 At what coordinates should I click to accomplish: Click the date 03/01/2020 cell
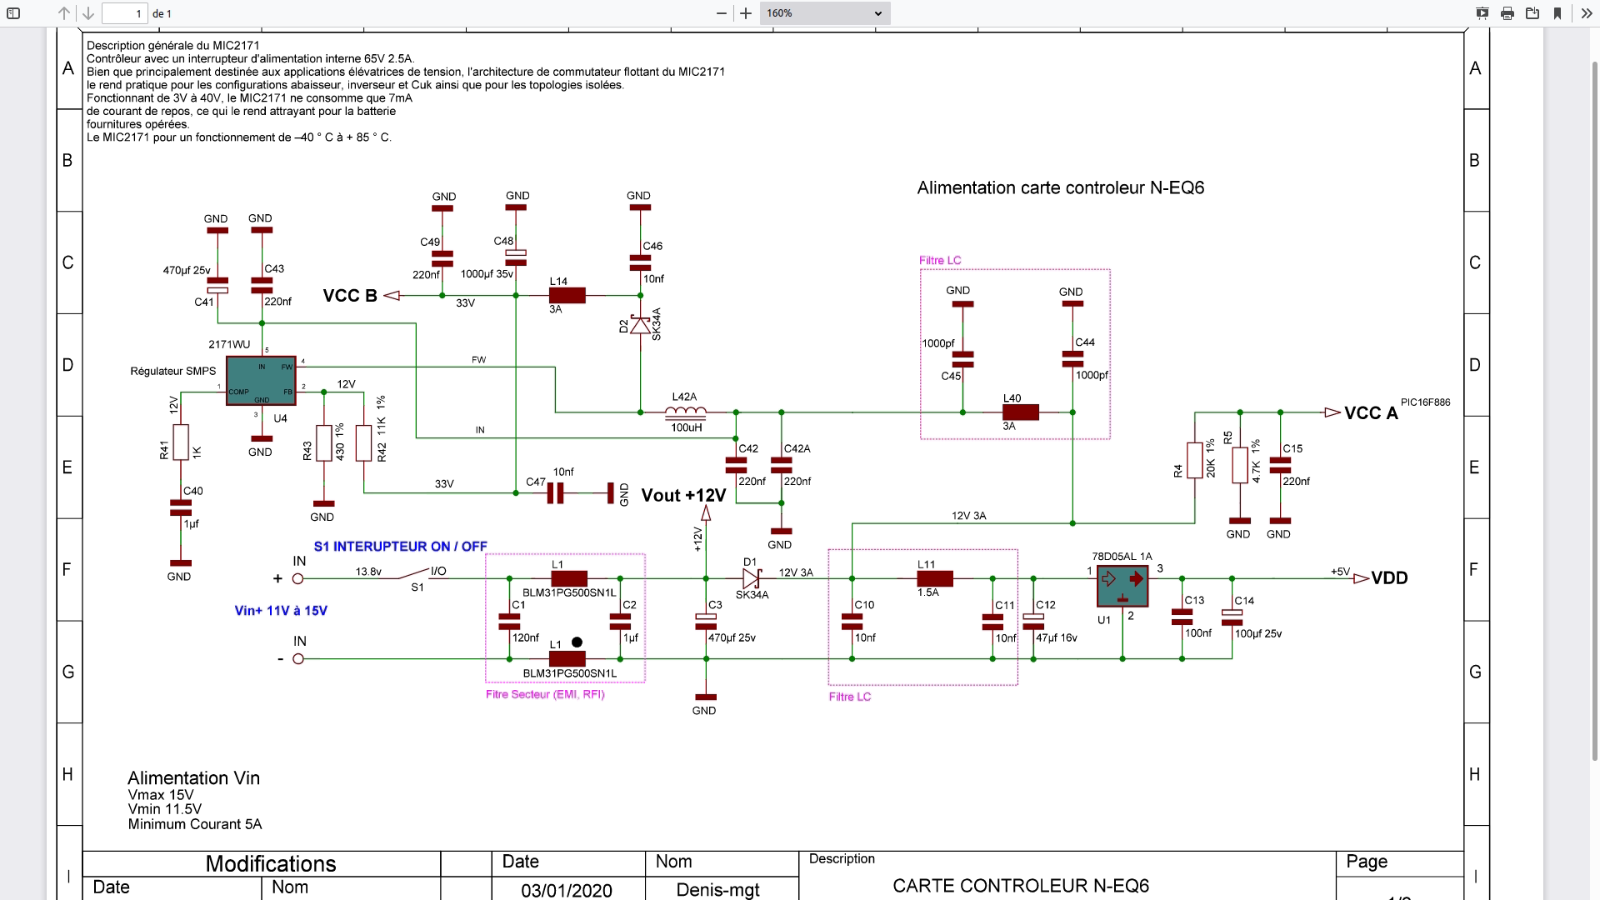pos(567,890)
